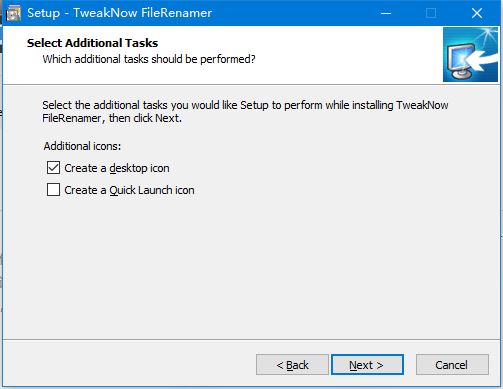Click the "Select Additional Tasks" heading
Screen dimensions: 503x389
(92, 43)
